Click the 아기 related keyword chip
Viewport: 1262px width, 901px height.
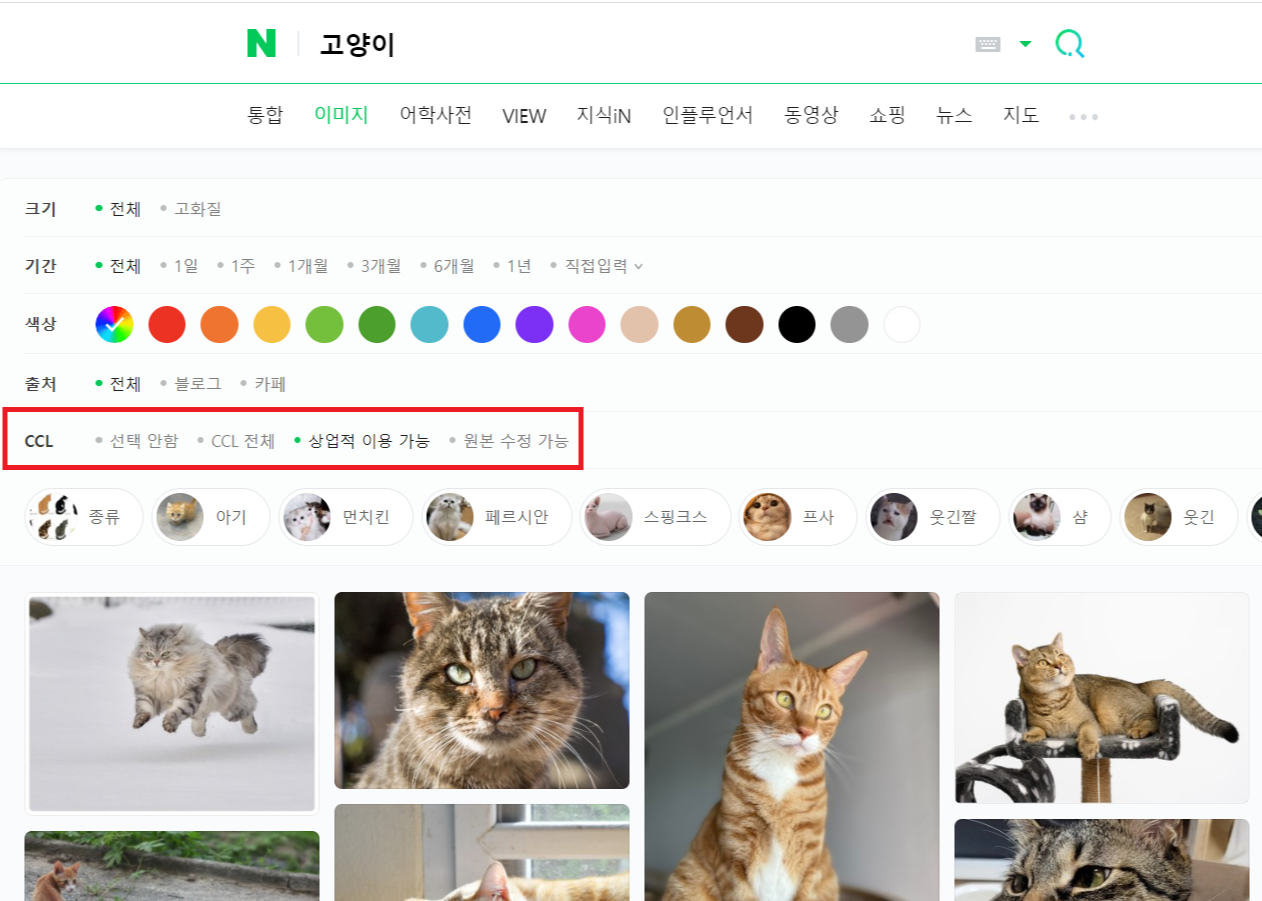pos(211,517)
